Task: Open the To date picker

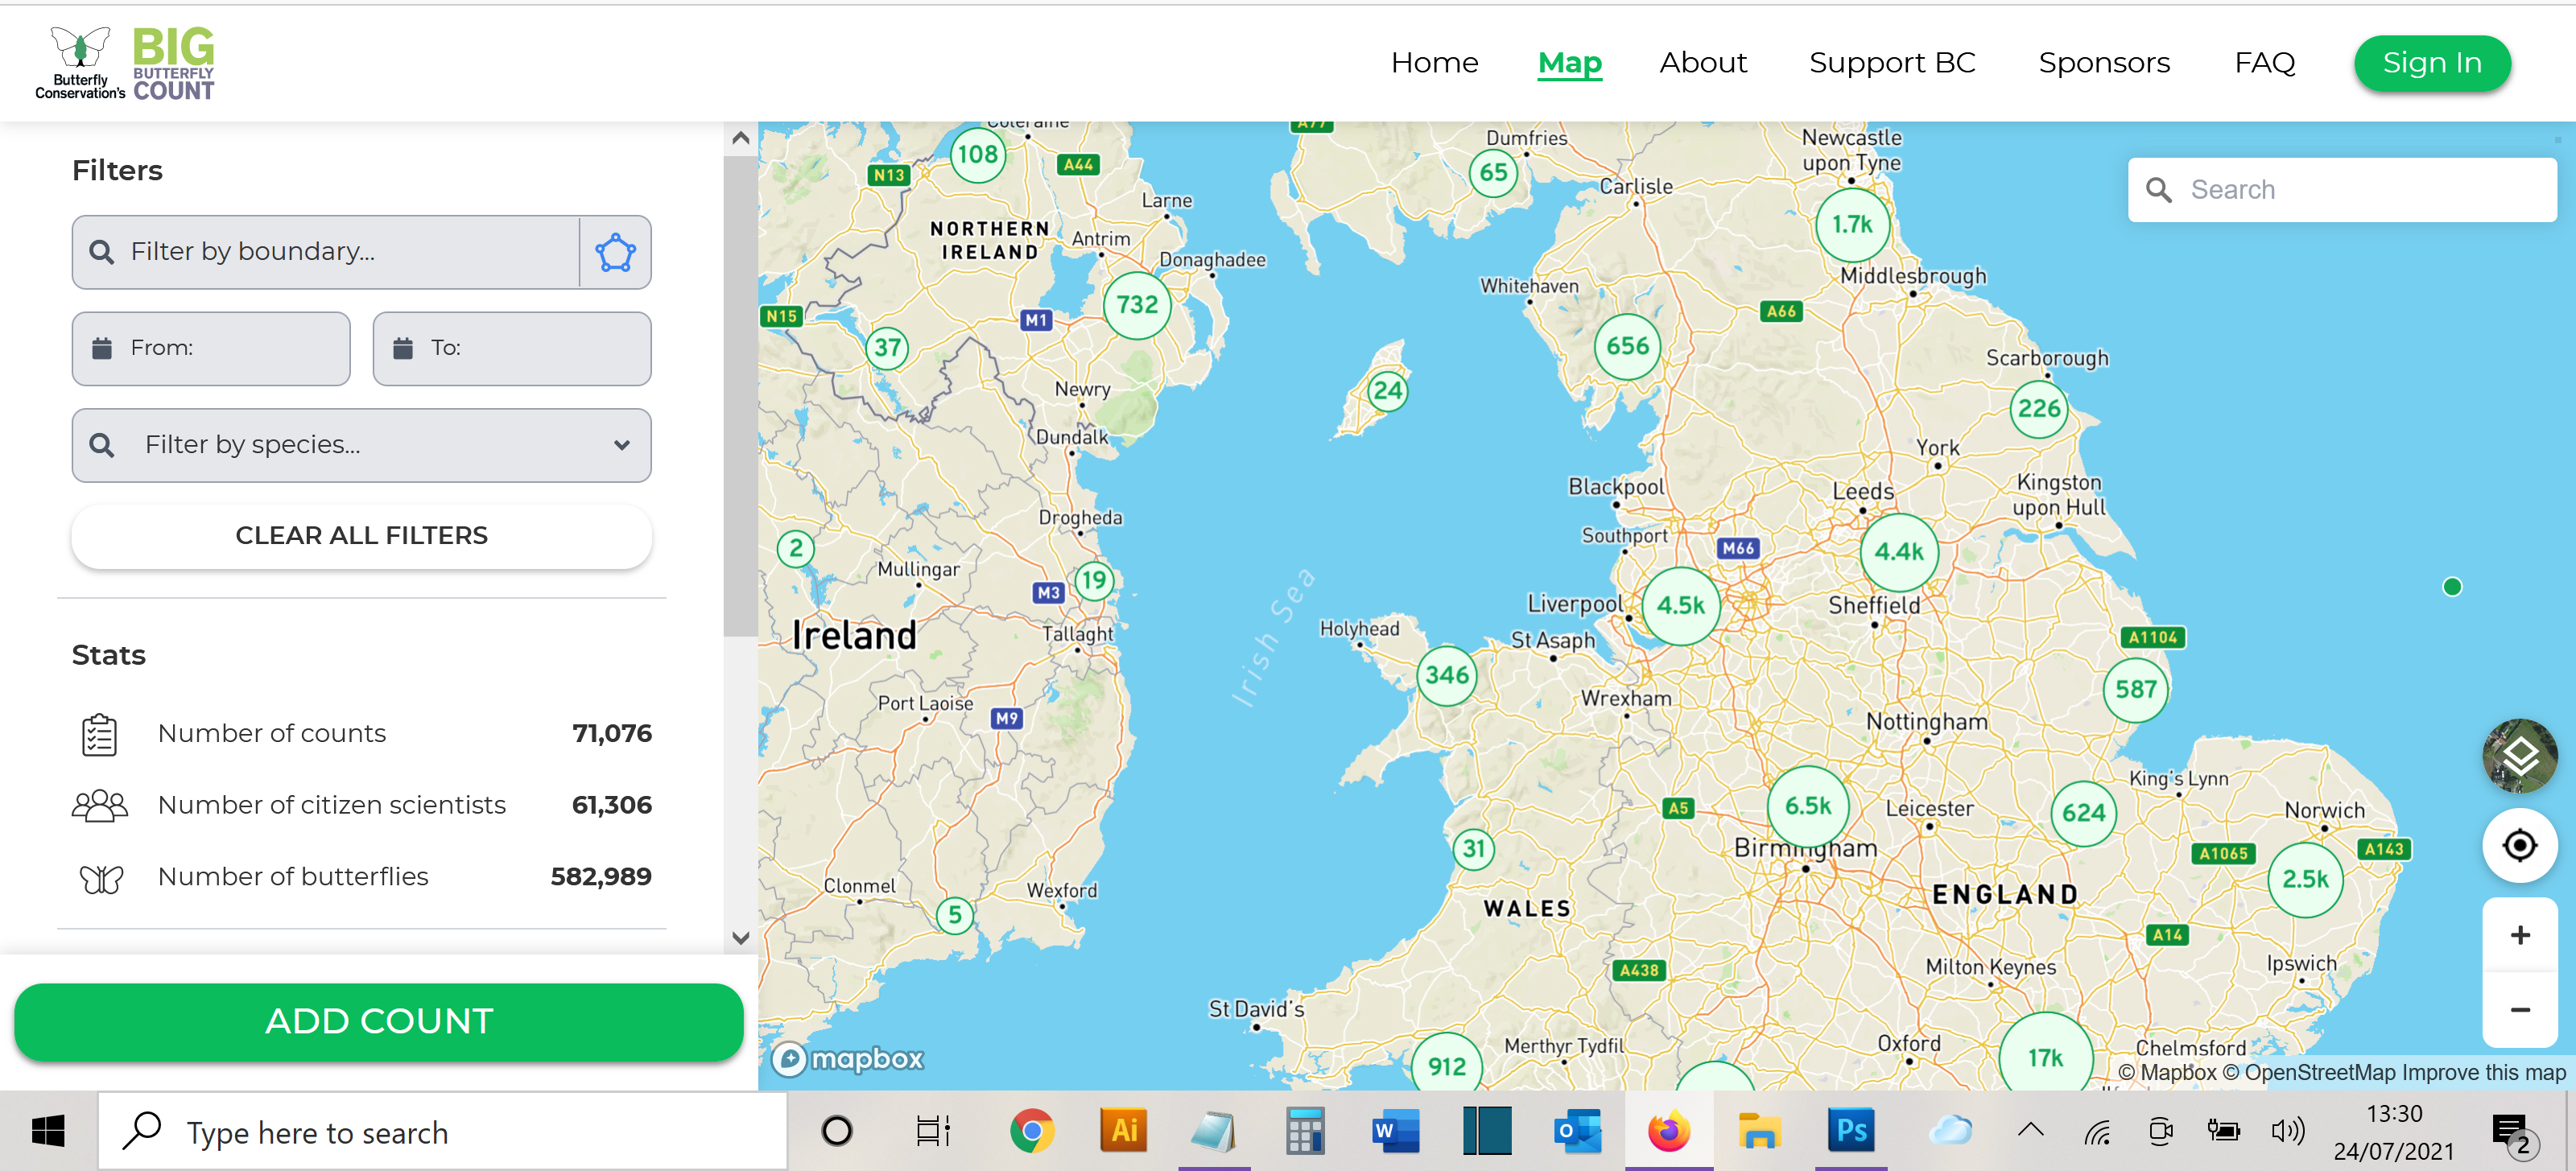Action: pyautogui.click(x=511, y=348)
